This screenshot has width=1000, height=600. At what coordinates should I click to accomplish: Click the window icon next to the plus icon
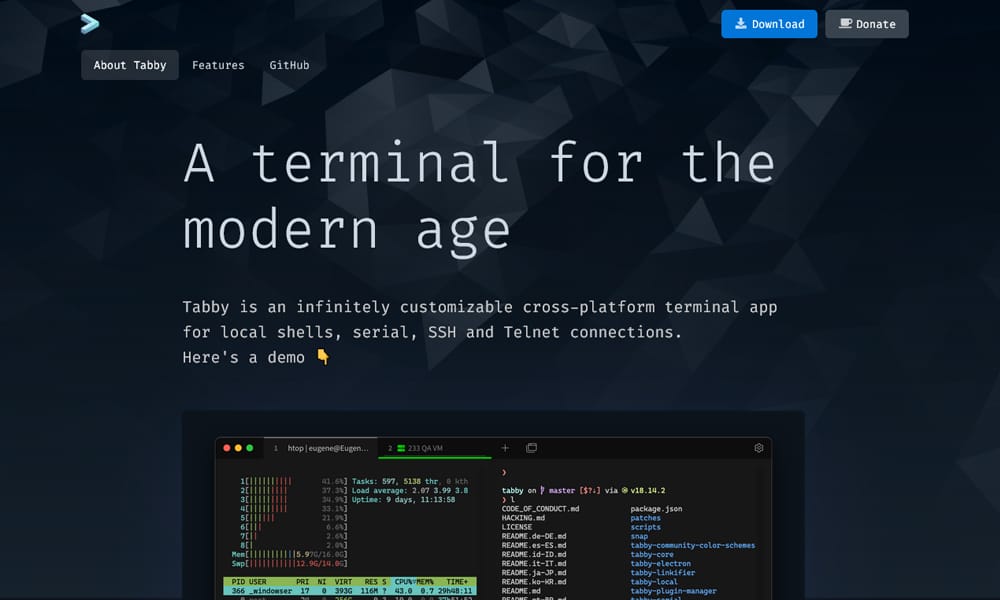tap(532, 448)
